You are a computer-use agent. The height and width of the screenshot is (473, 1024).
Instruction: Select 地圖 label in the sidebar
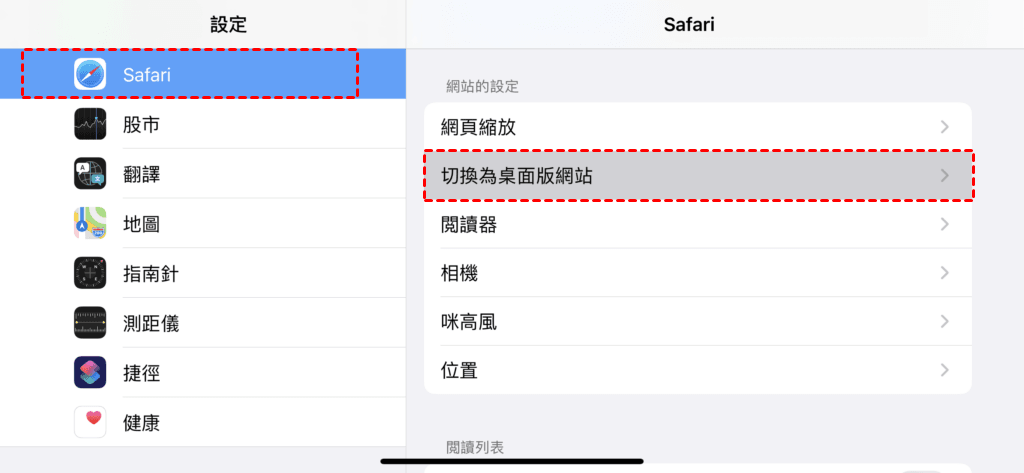[x=141, y=224]
